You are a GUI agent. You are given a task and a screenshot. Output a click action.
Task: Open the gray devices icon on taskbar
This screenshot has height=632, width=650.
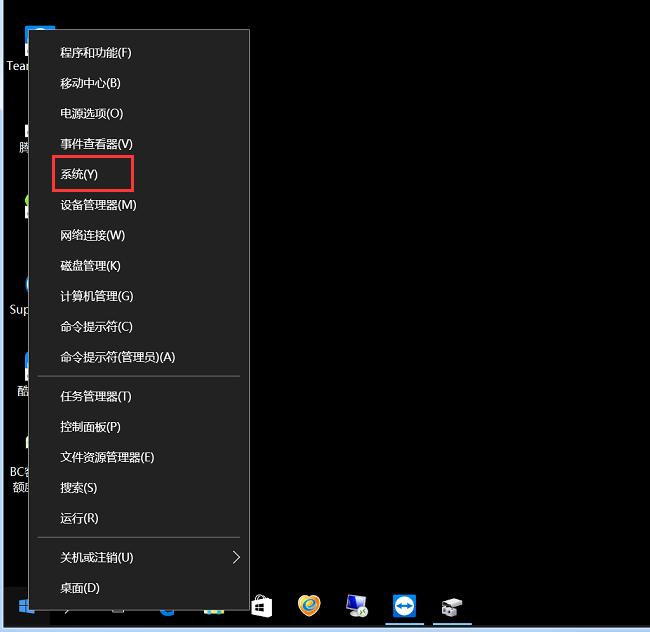click(452, 607)
